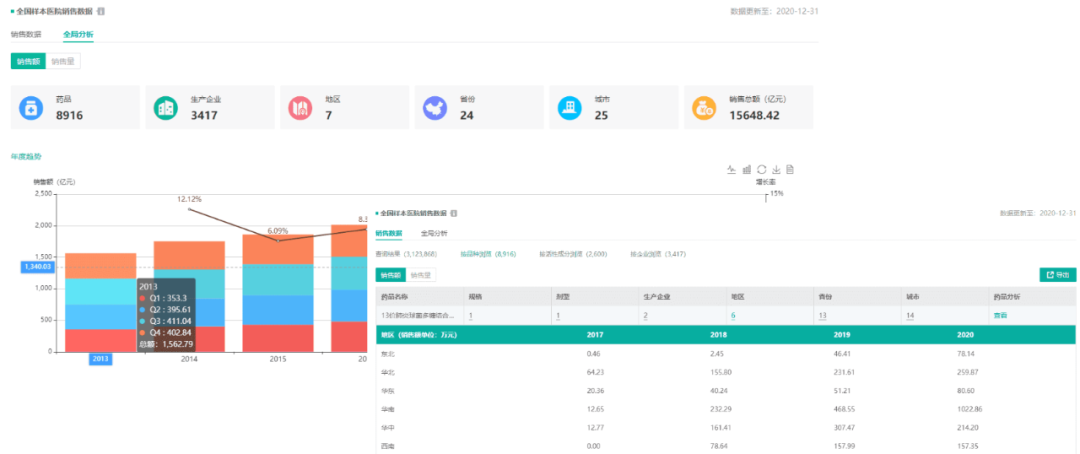Switch to the 销售数据 tab at top
This screenshot has height=454, width=1080.
click(x=26, y=35)
